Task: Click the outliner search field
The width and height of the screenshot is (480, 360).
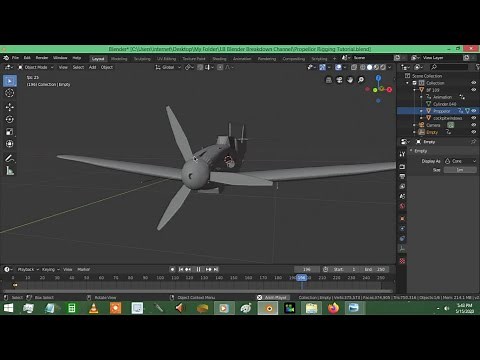Action: pyautogui.click(x=450, y=67)
